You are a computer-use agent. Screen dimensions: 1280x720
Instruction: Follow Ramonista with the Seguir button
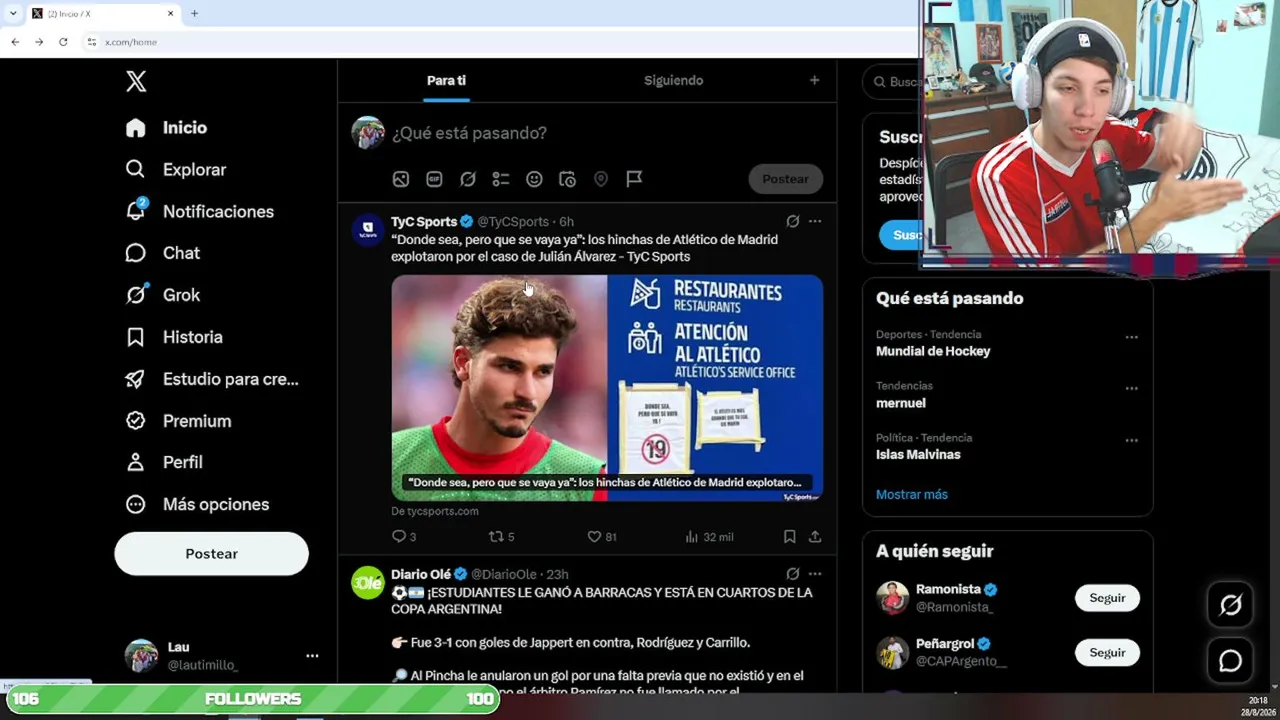(1107, 598)
